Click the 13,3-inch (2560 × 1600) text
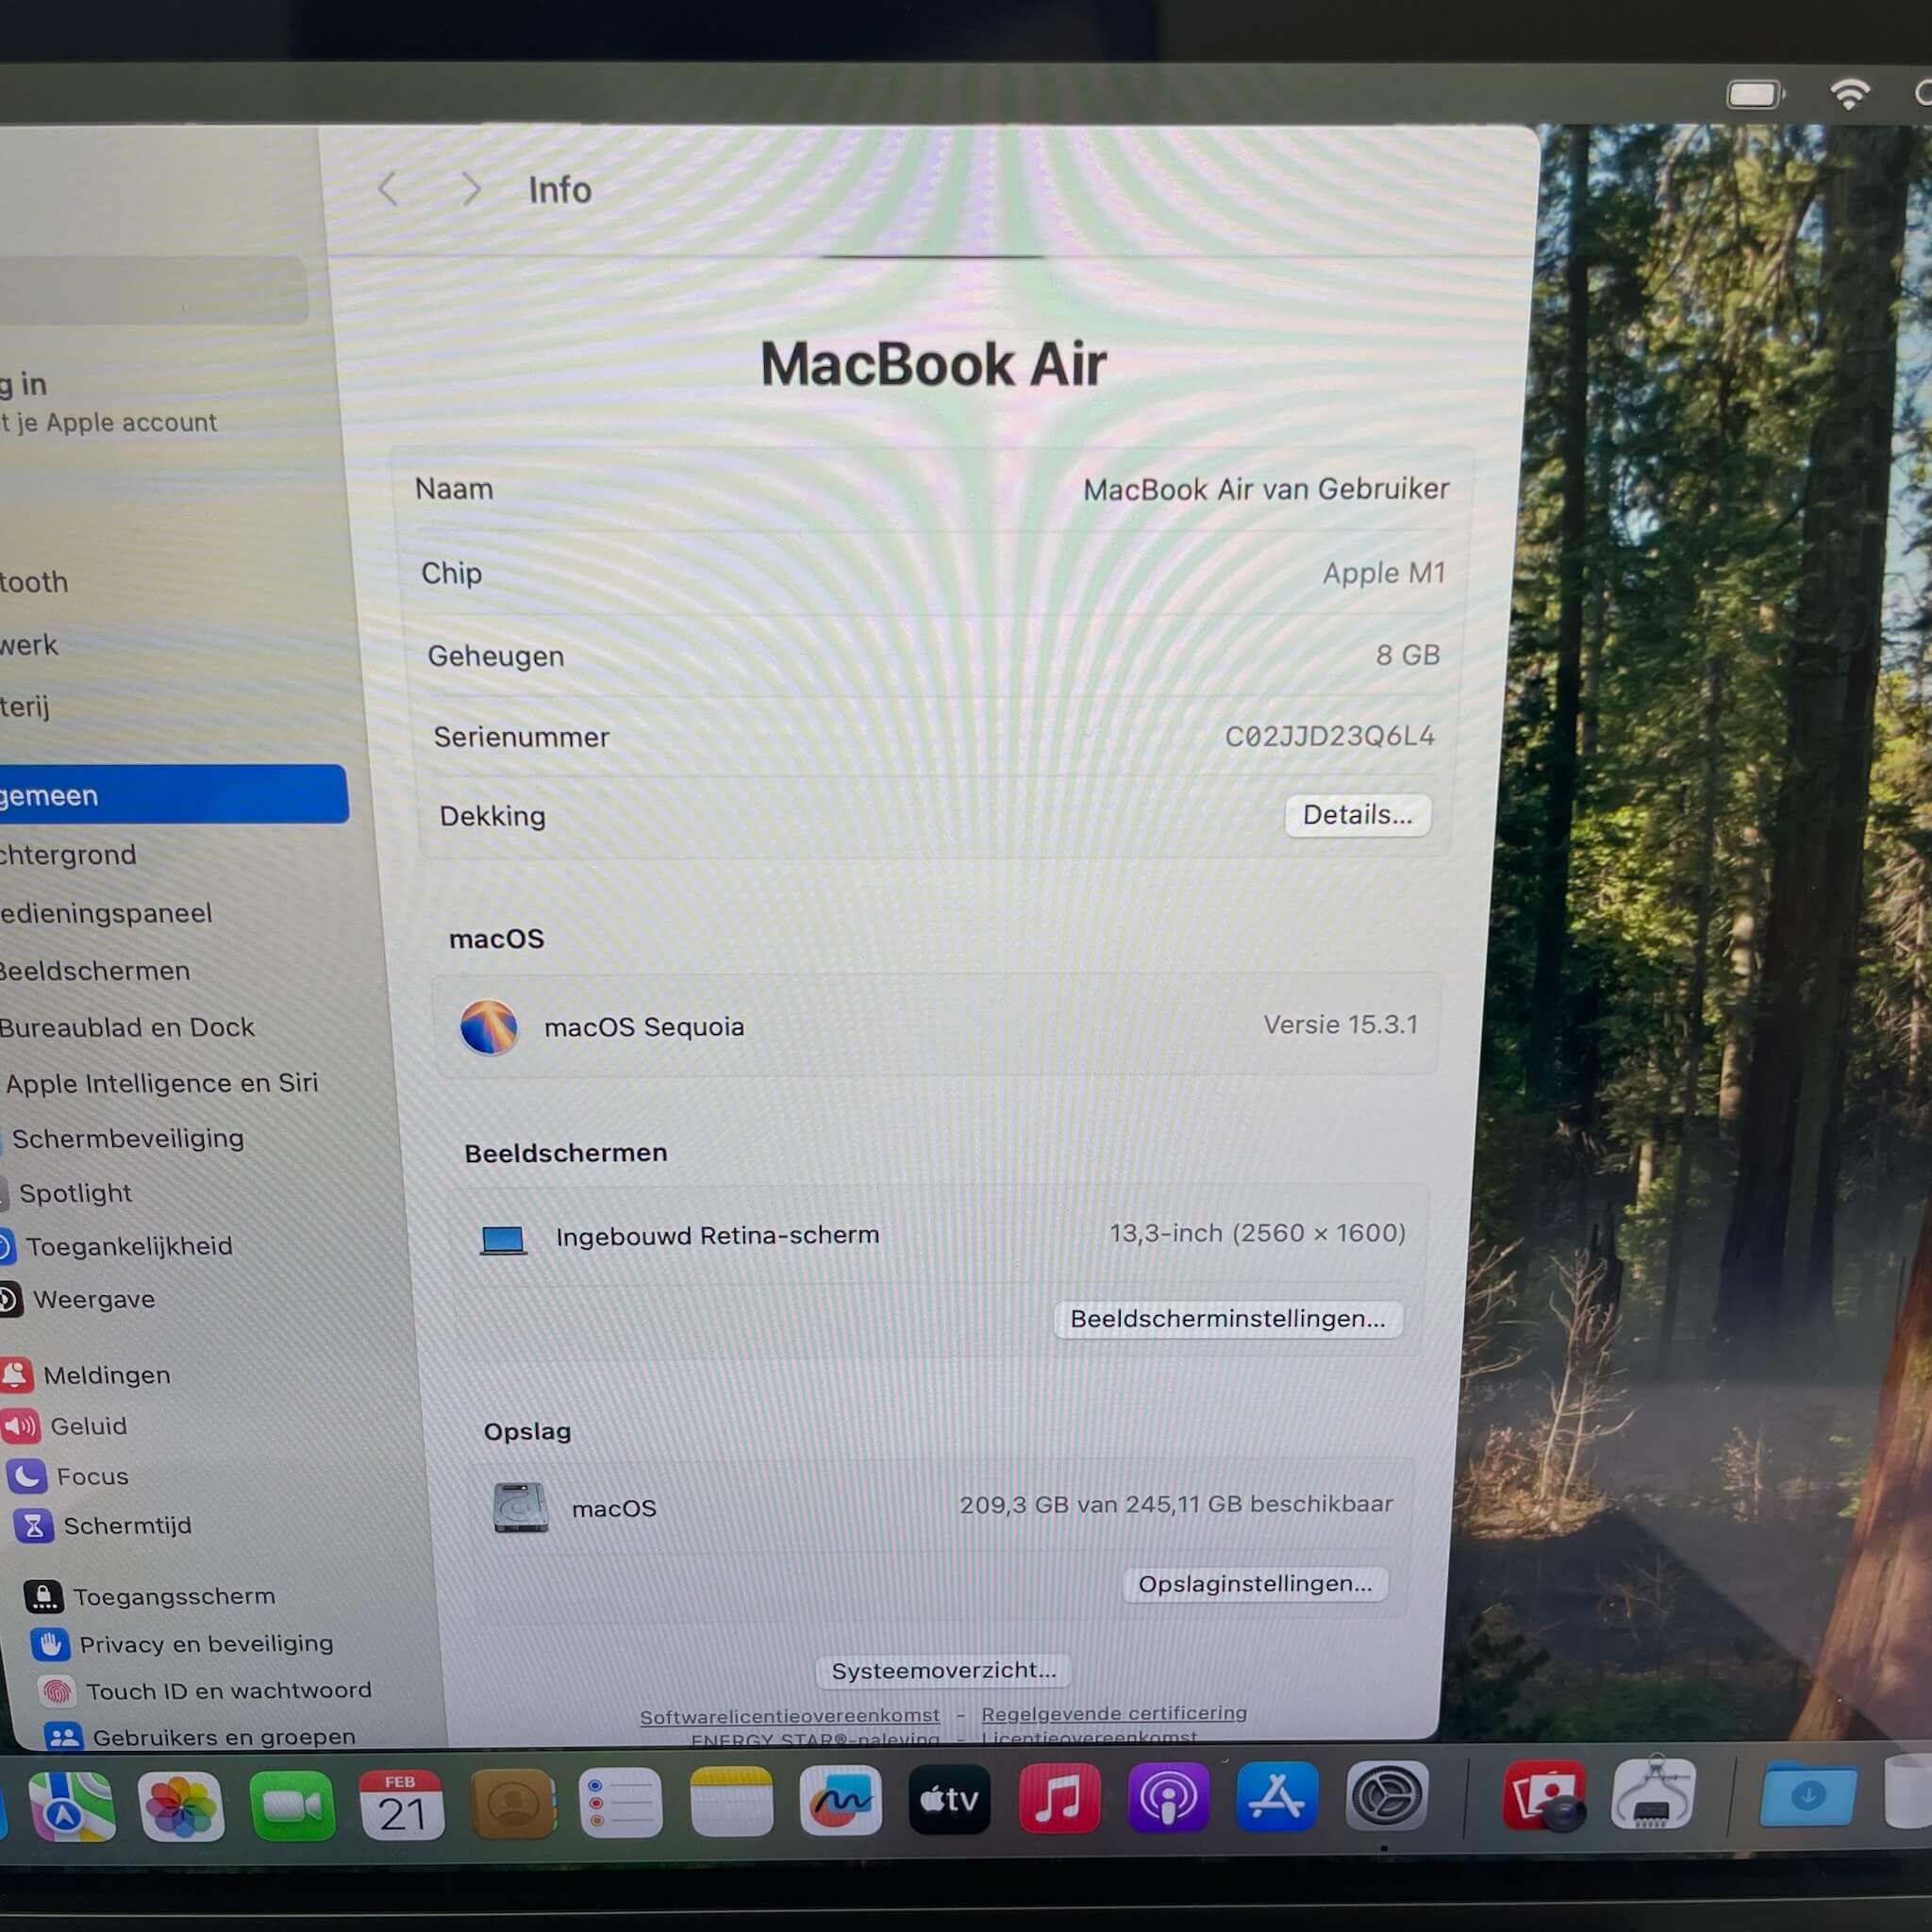The width and height of the screenshot is (1932, 1932). (1257, 1233)
